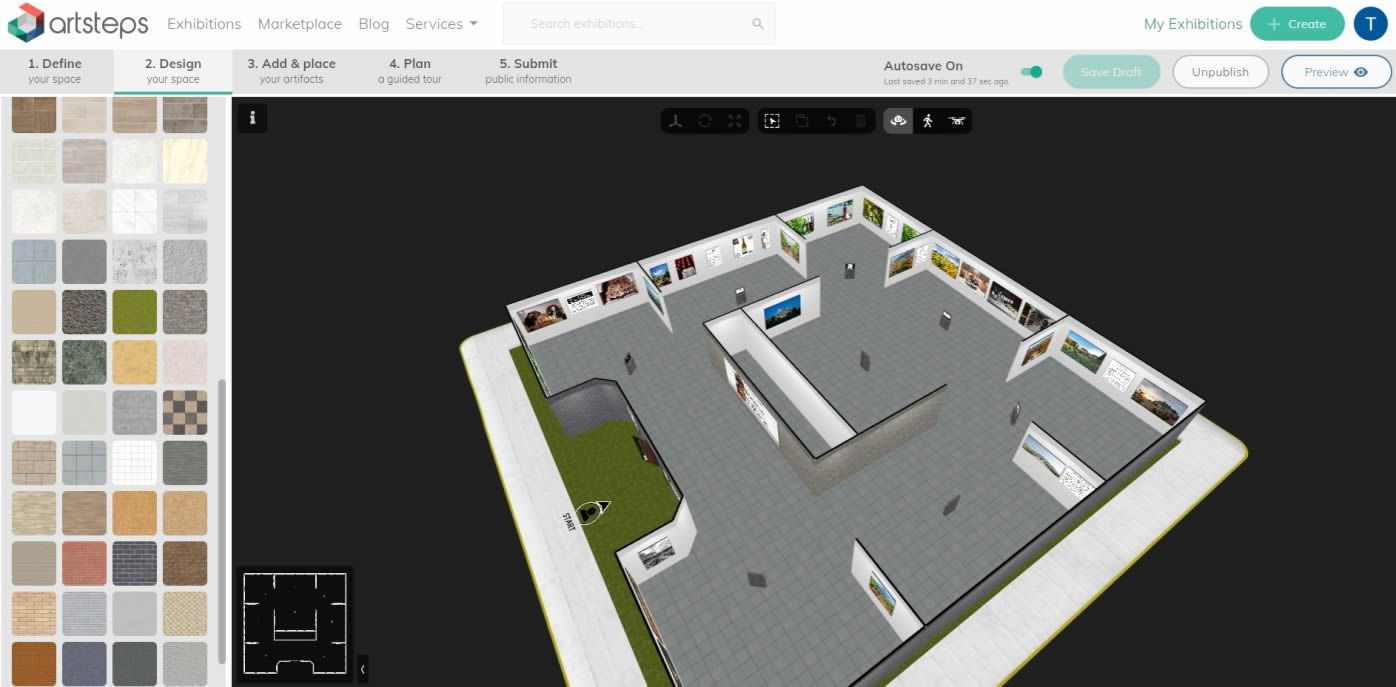Click the undo arrow icon
This screenshot has height=687, width=1396.
(831, 121)
